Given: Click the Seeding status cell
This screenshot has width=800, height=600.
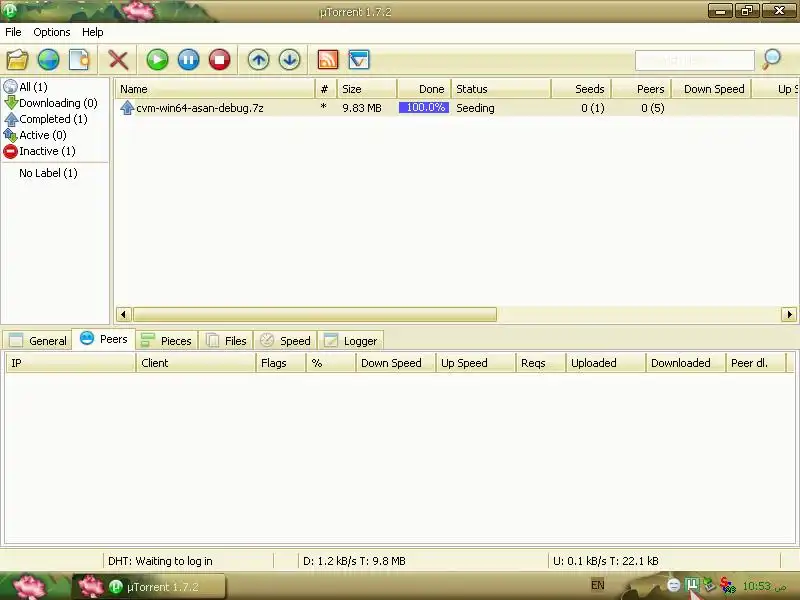Looking at the screenshot, I should 475,108.
